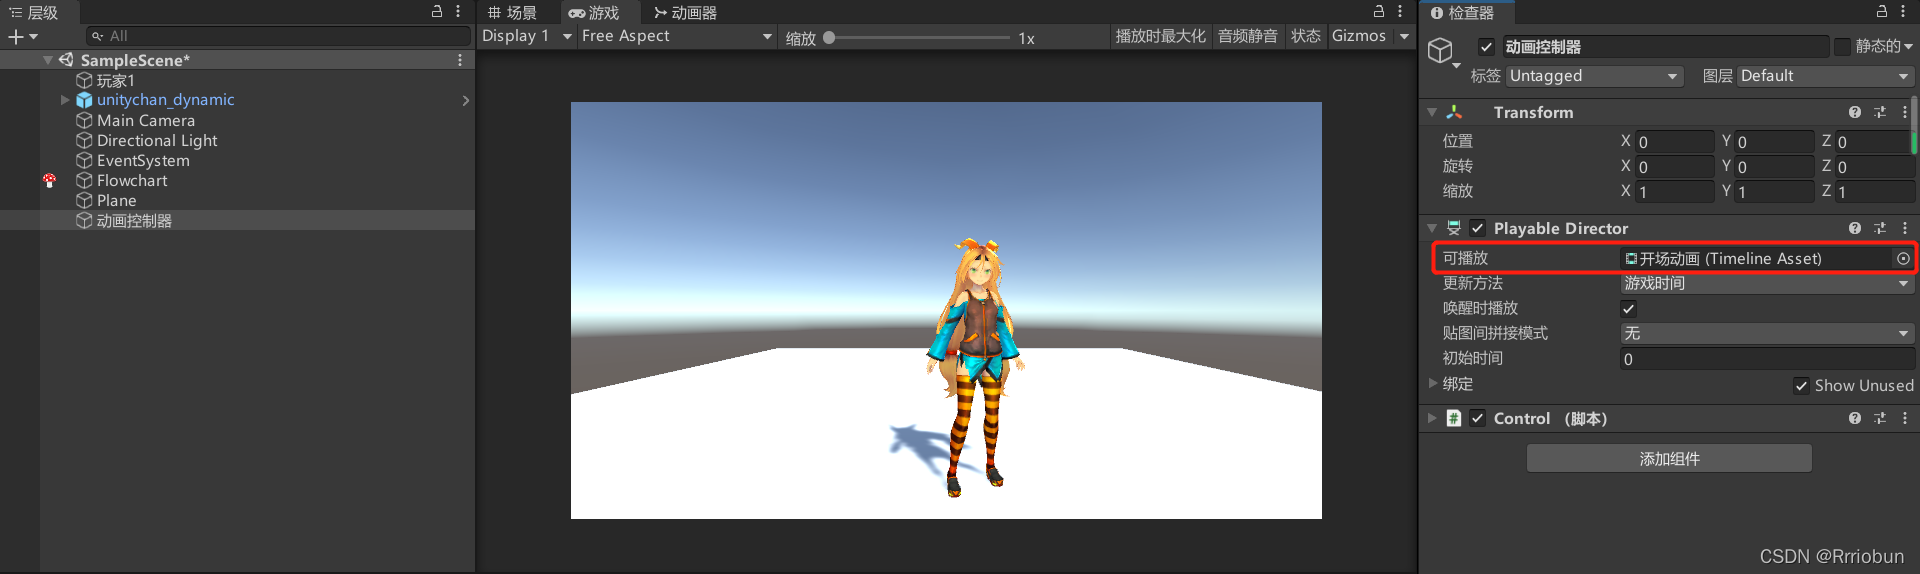Screen dimensions: 1920x574
Task: Click the object name field 动画控制器
Action: tap(1665, 47)
